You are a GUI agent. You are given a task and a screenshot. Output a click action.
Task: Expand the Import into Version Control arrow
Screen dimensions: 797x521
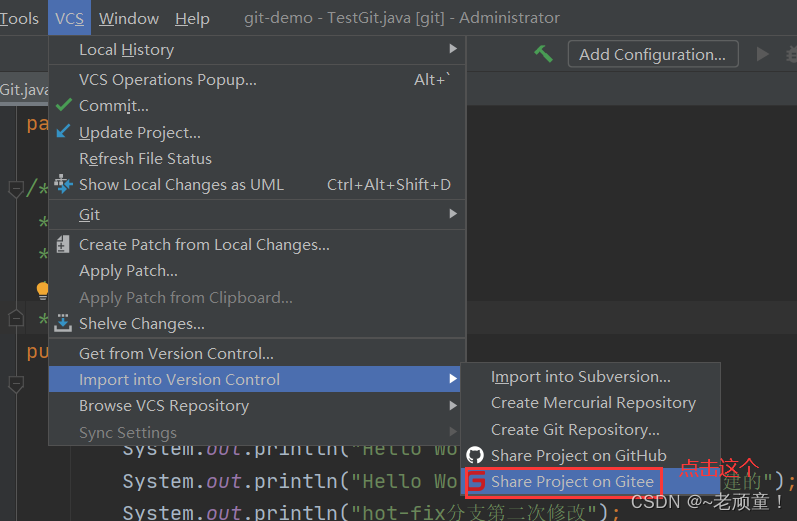click(453, 379)
